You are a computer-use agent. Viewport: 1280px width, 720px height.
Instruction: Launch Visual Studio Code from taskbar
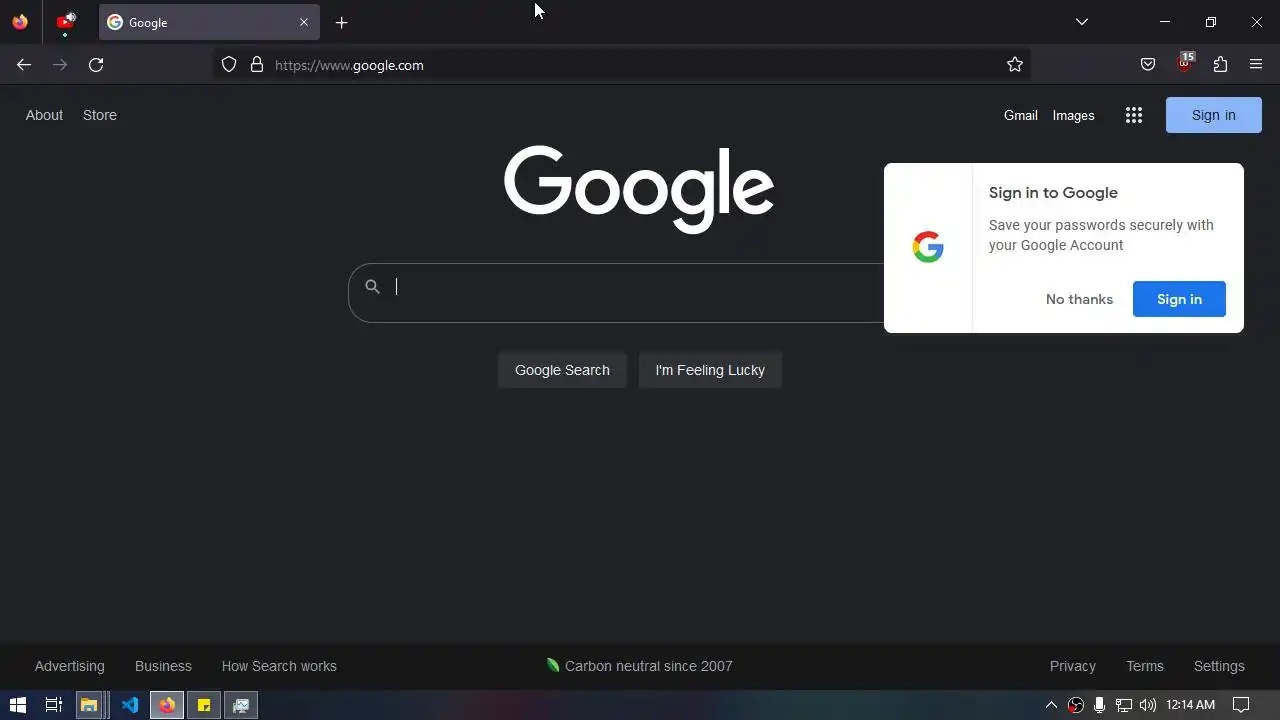[130, 705]
